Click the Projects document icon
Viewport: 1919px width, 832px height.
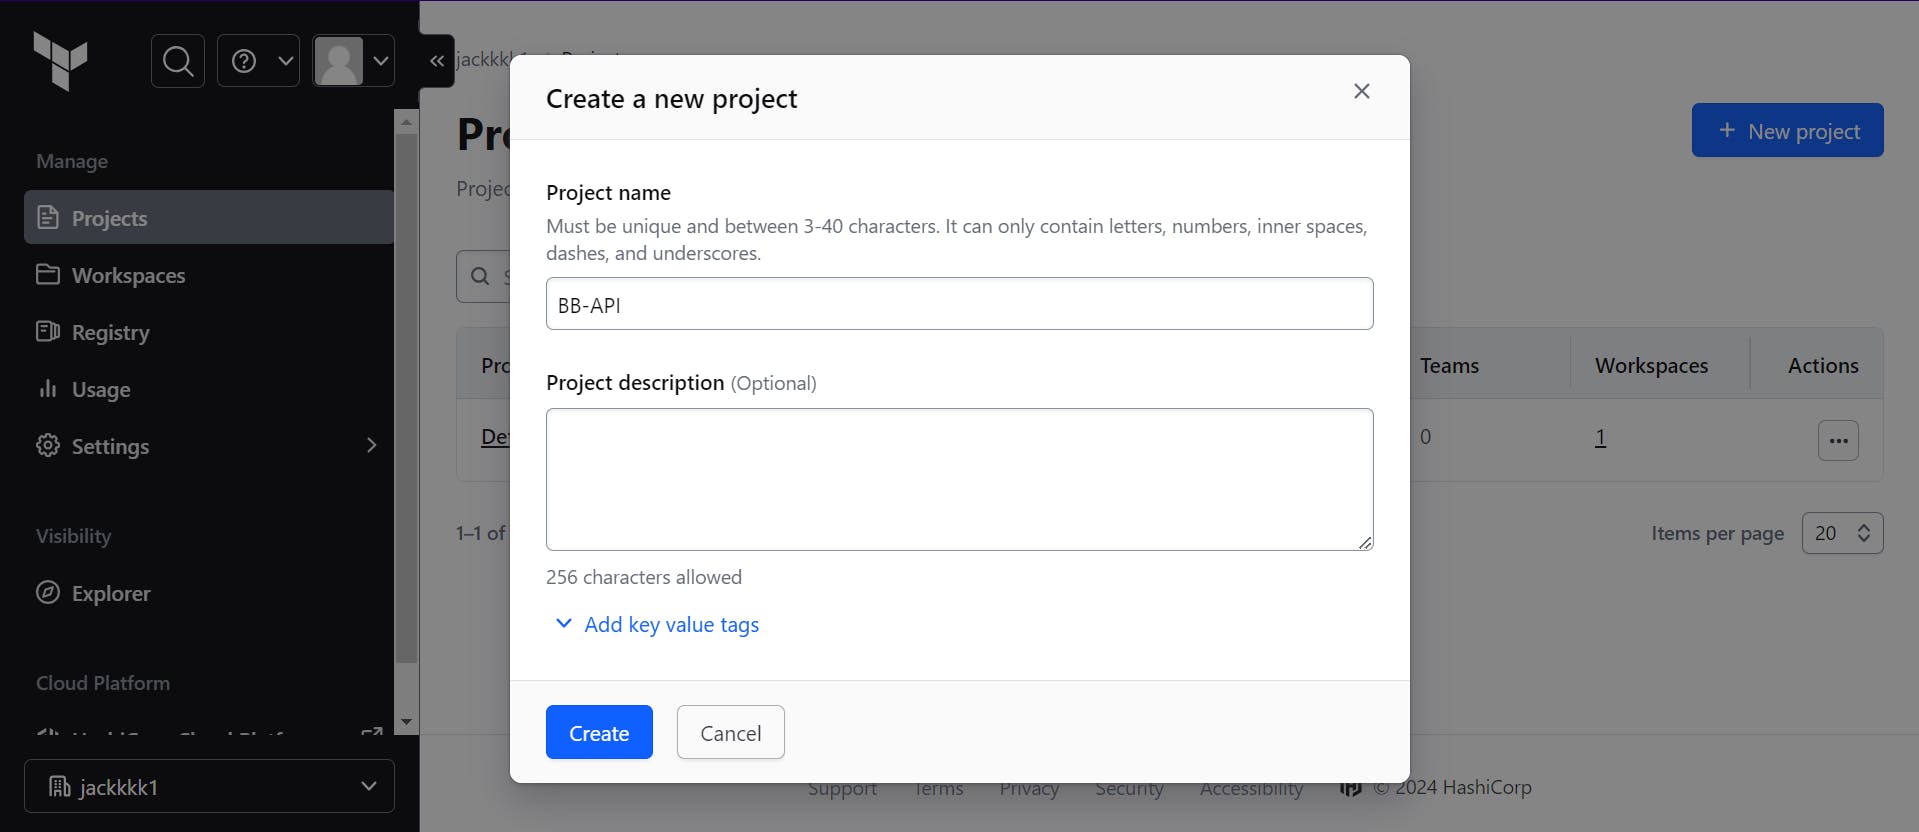(48, 217)
